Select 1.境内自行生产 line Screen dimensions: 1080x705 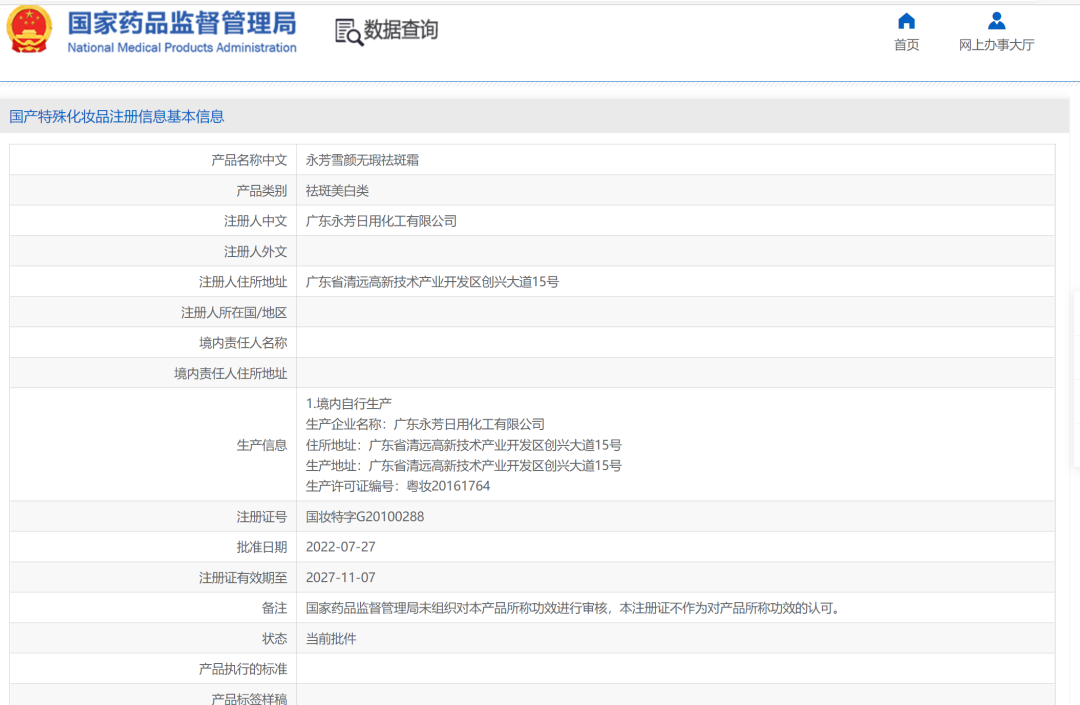[349, 403]
